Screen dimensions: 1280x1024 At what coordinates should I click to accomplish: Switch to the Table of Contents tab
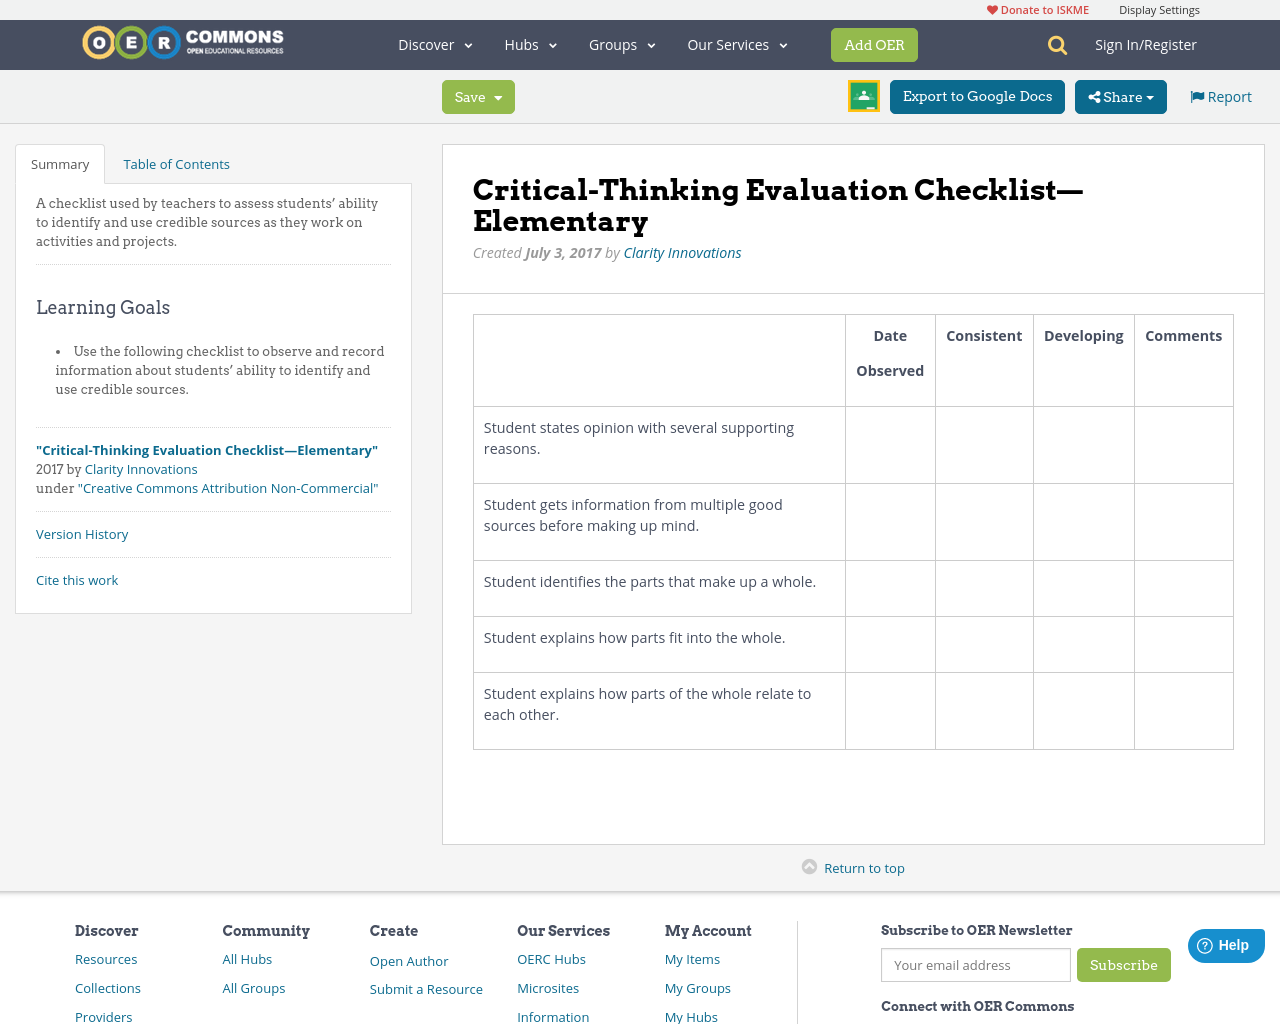176,162
